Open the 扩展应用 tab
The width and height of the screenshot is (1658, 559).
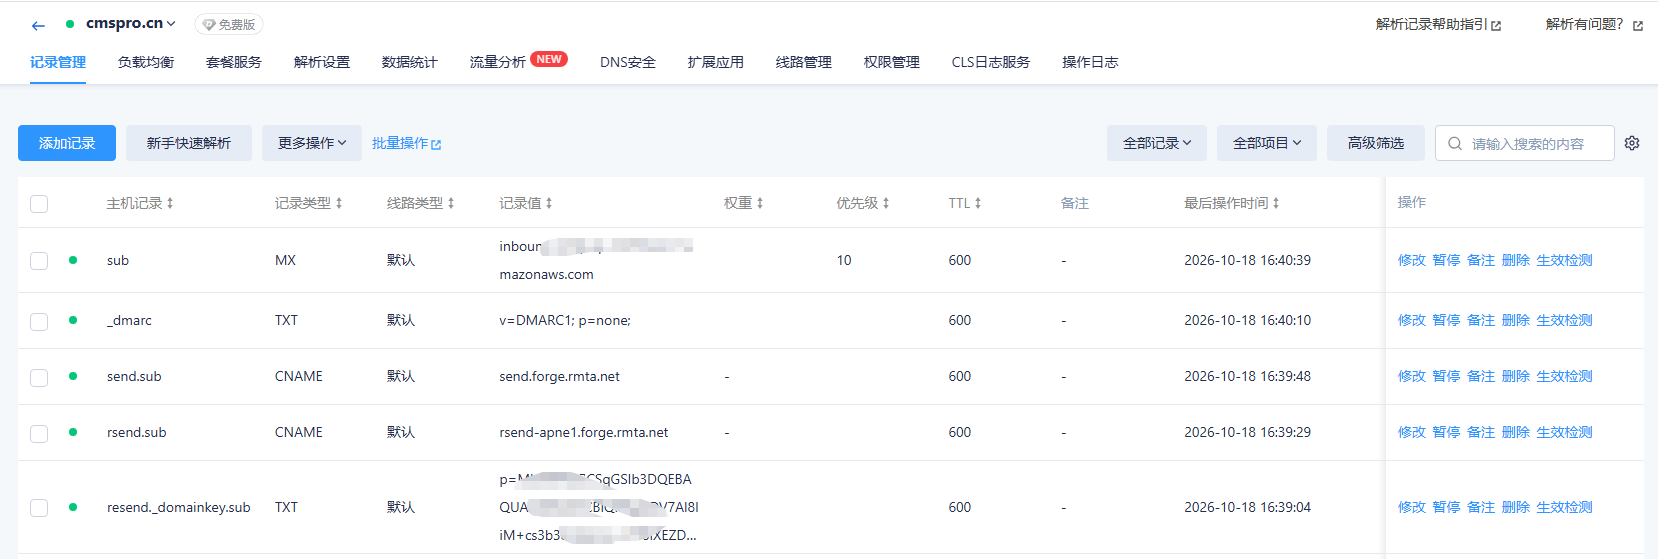coord(716,62)
